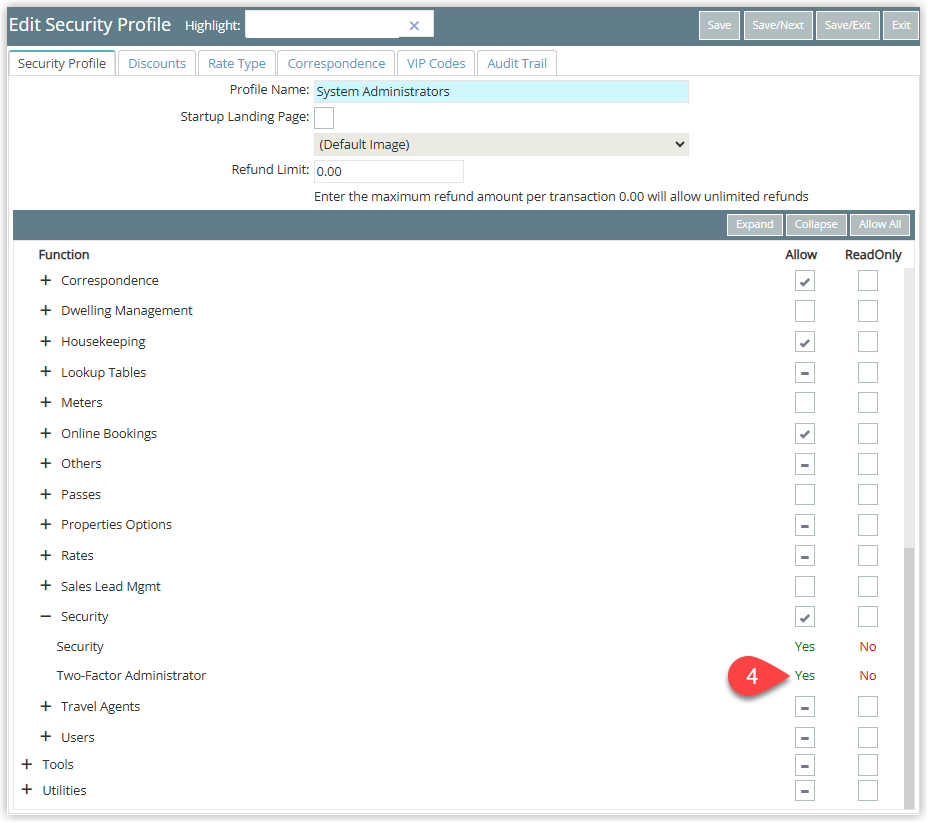
Task: Toggle Allow for Lookup Tables
Action: [805, 373]
